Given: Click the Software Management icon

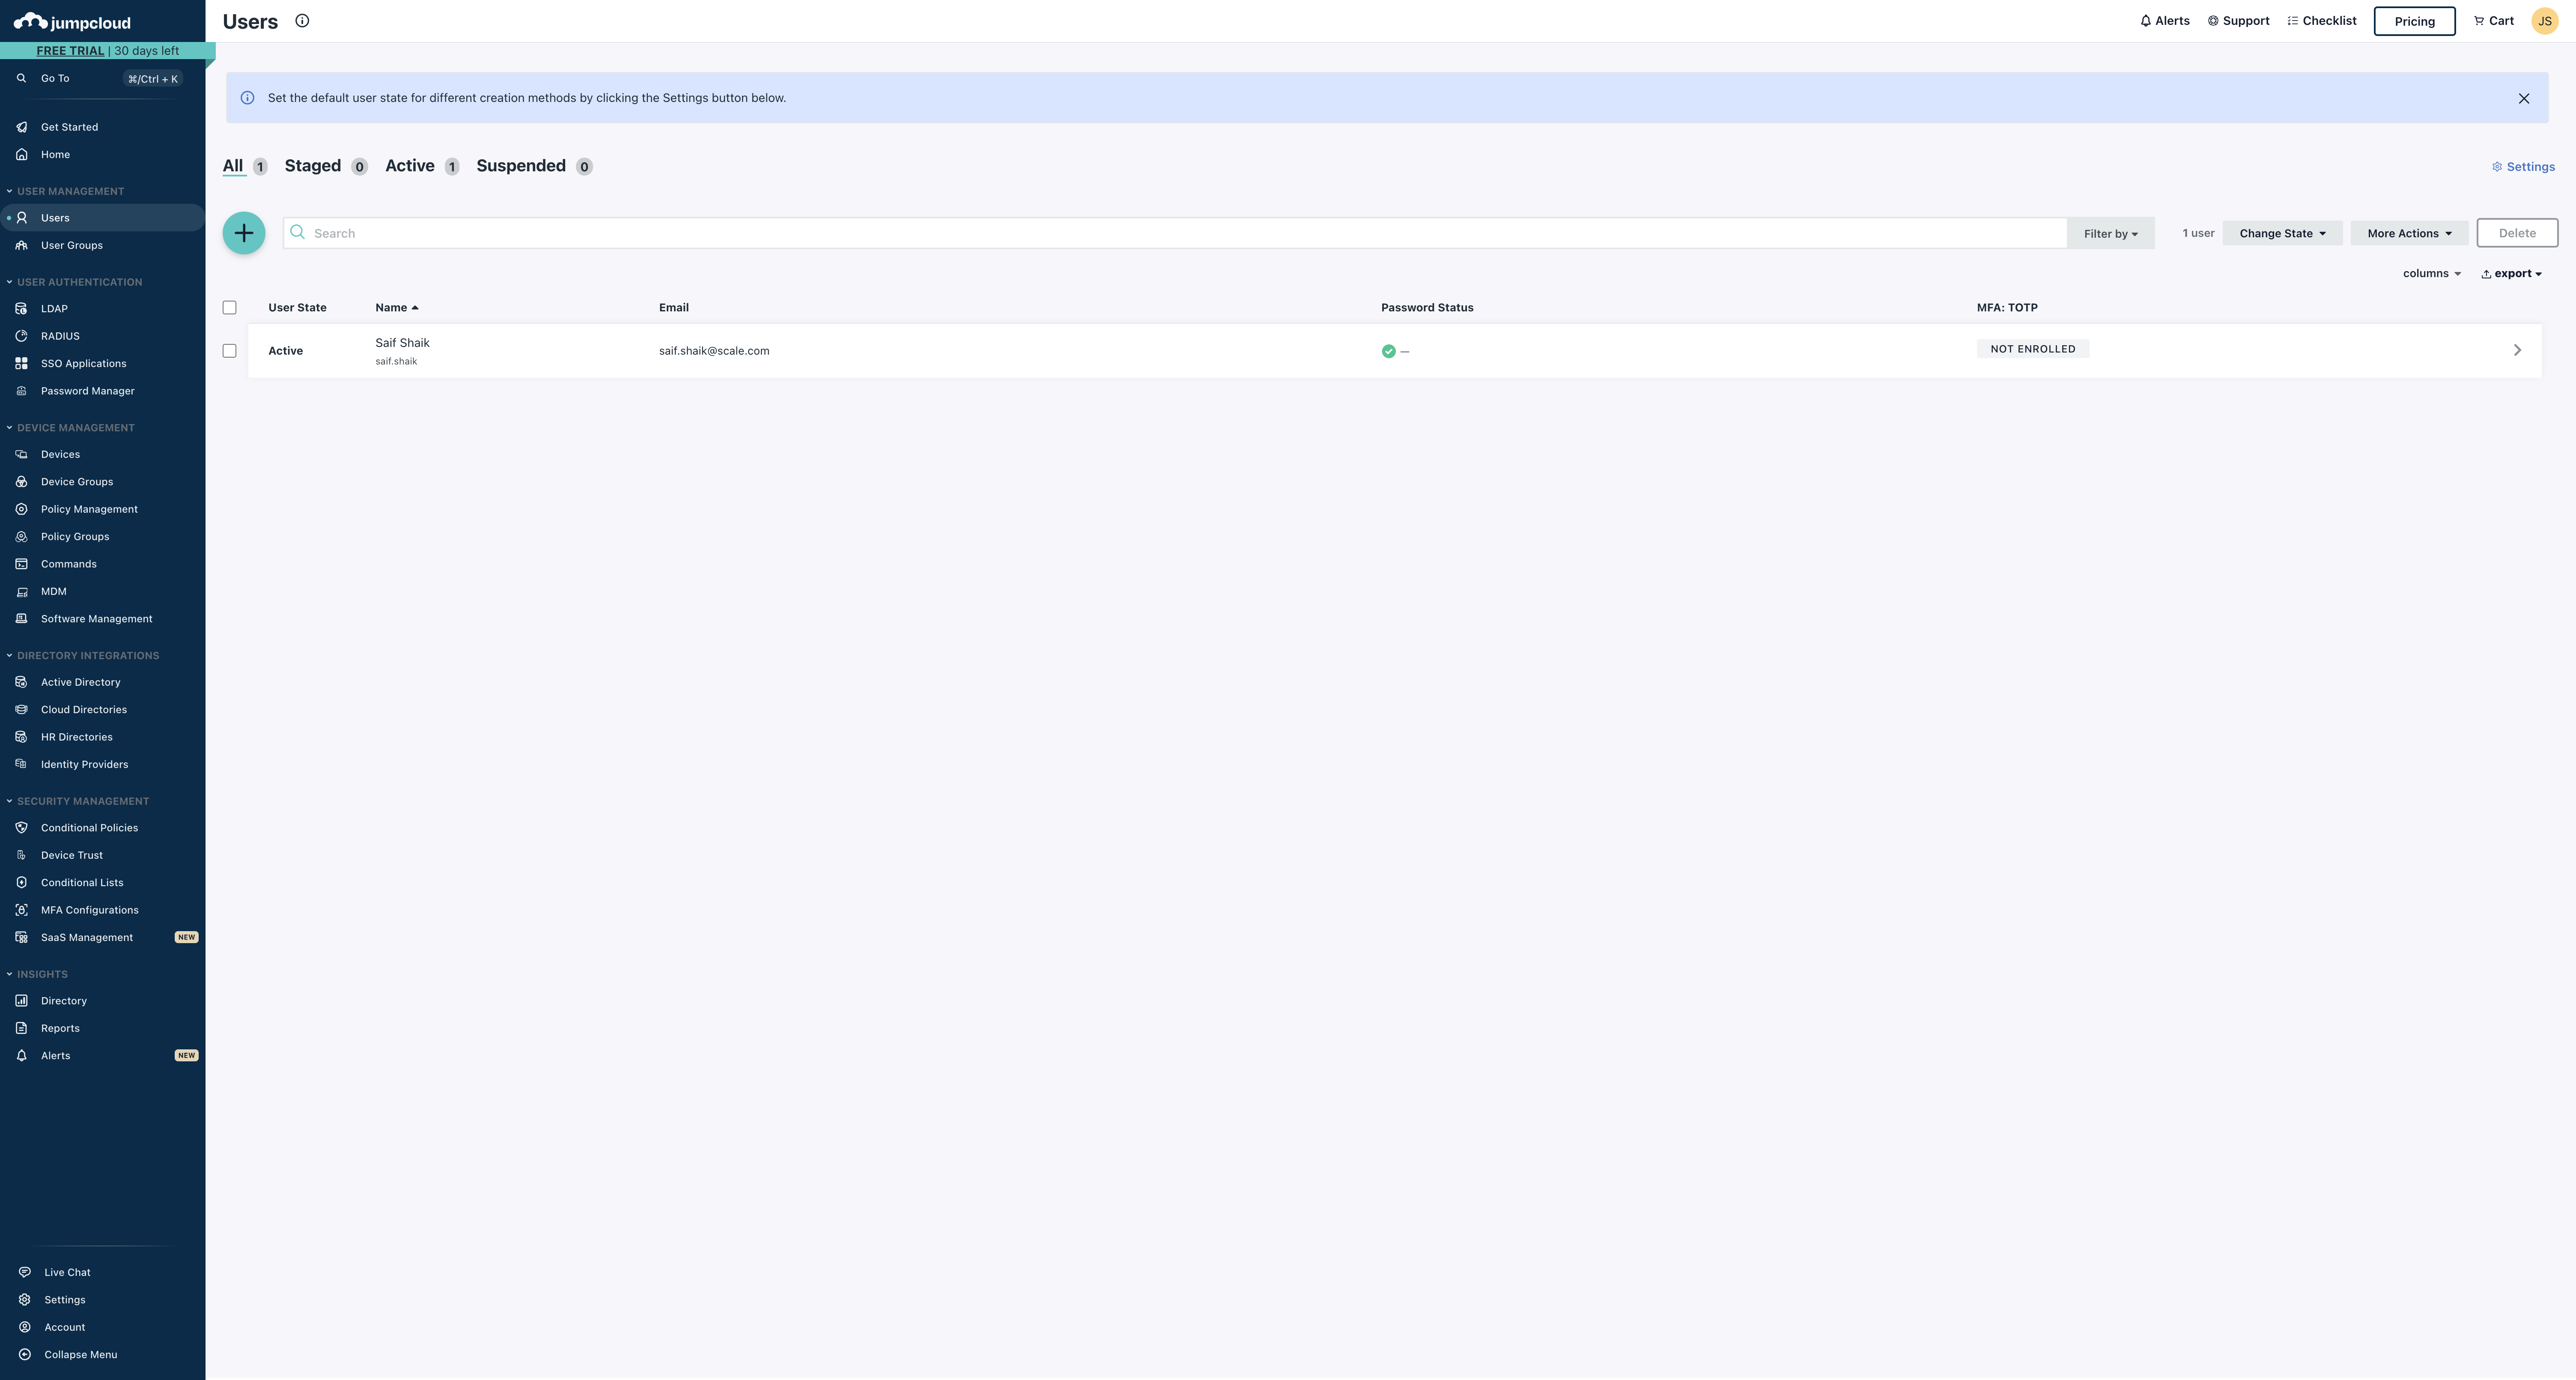Looking at the screenshot, I should pos(21,619).
